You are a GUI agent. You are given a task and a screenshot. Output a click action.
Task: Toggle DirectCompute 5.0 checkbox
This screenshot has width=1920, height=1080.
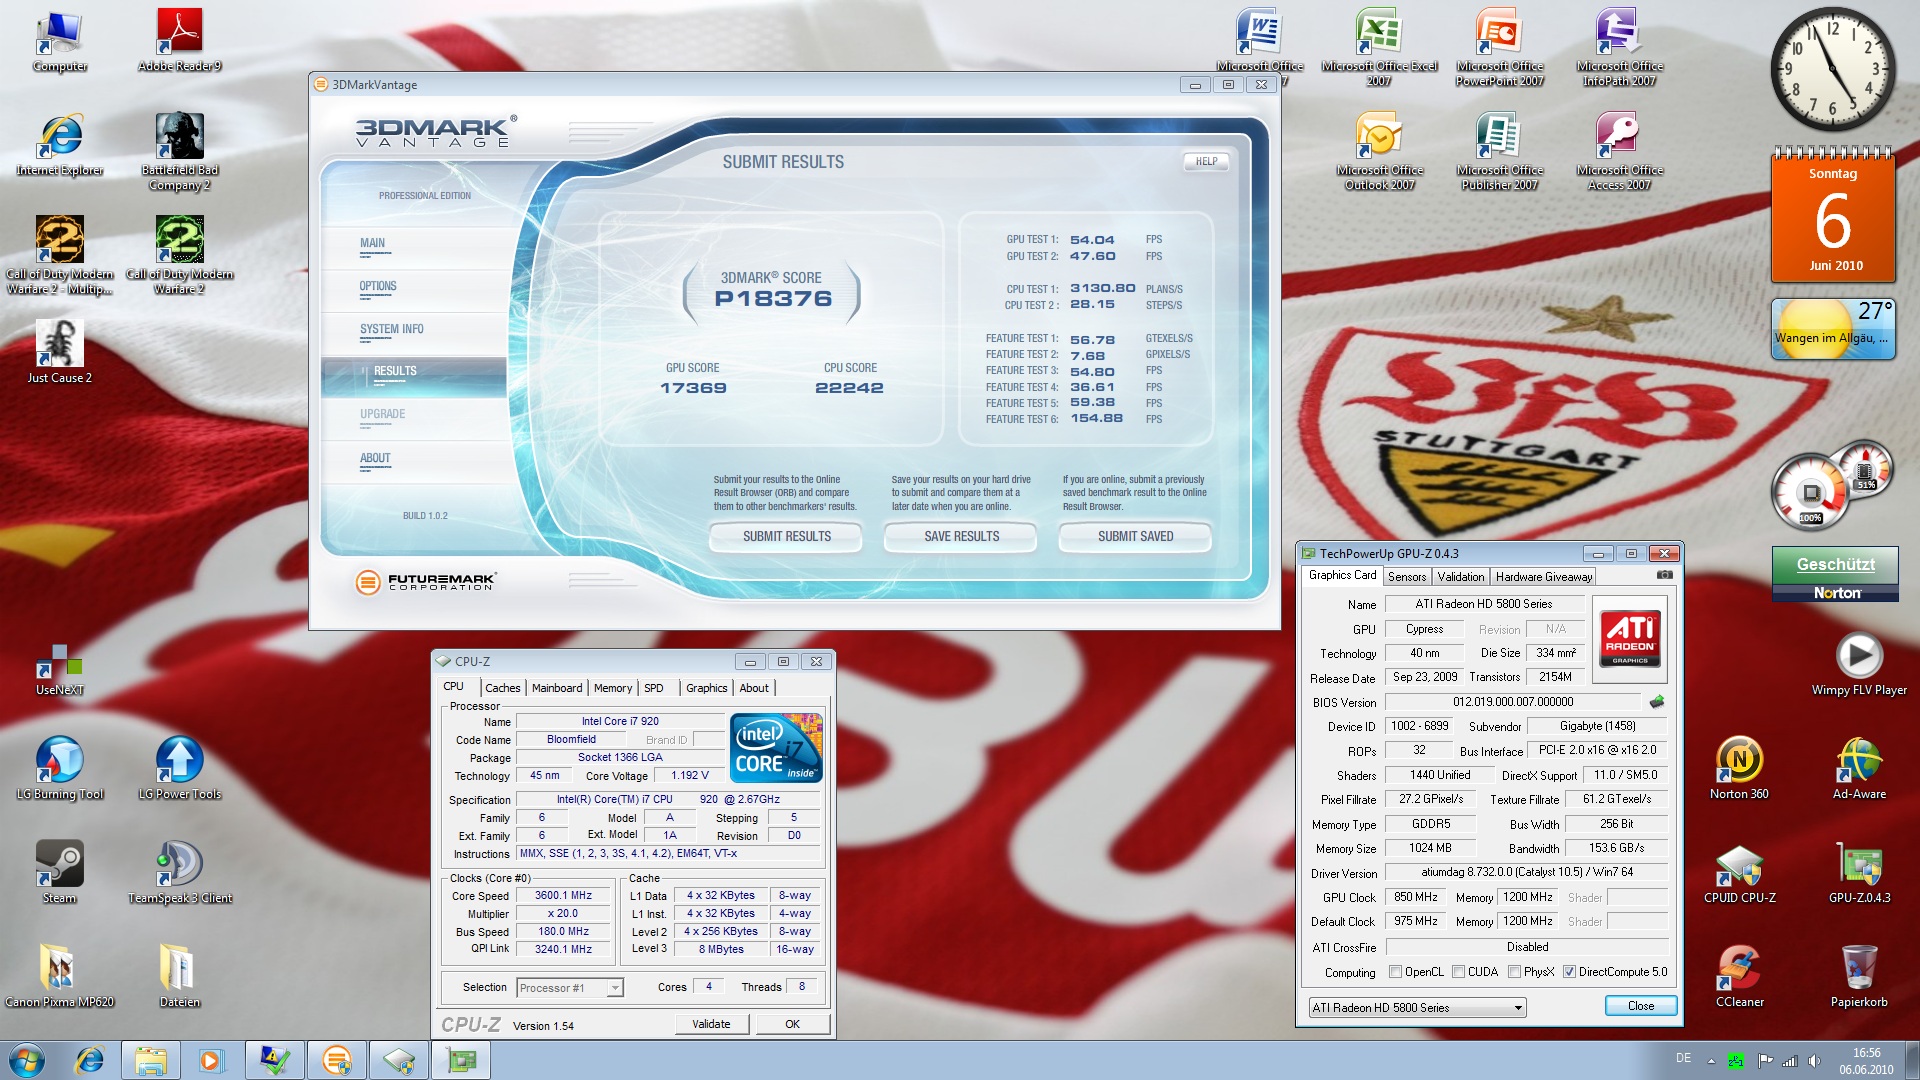[1569, 971]
